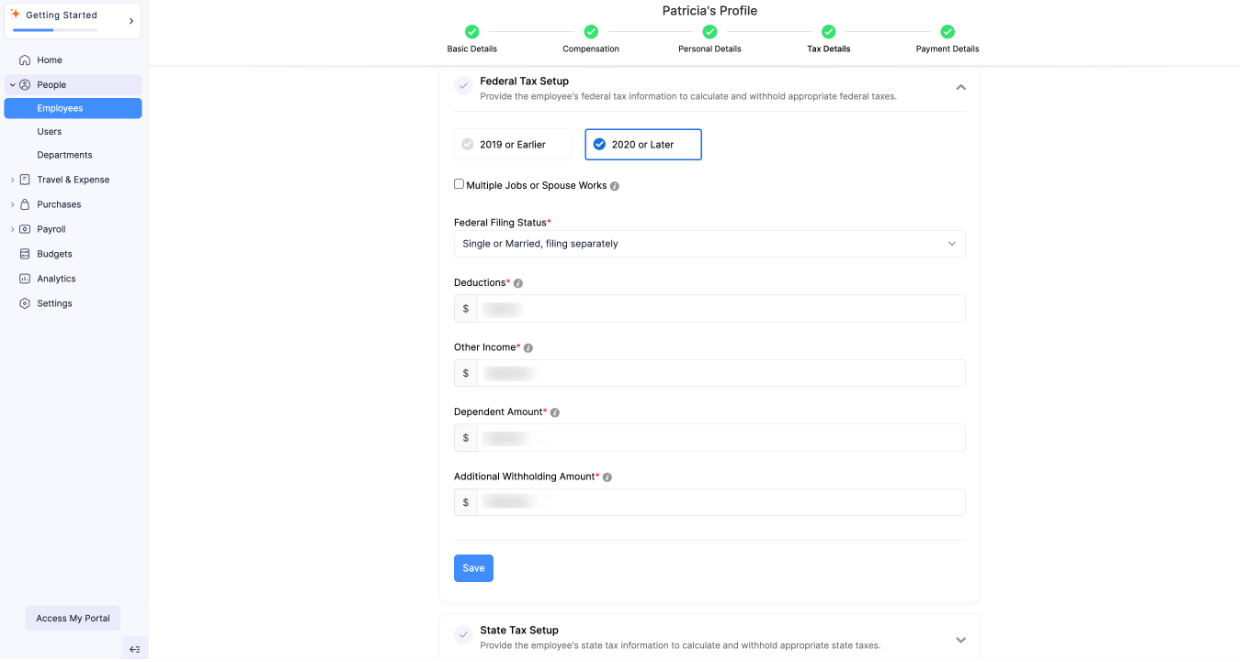Click the Access My Portal button
1240x662 pixels.
(x=72, y=618)
